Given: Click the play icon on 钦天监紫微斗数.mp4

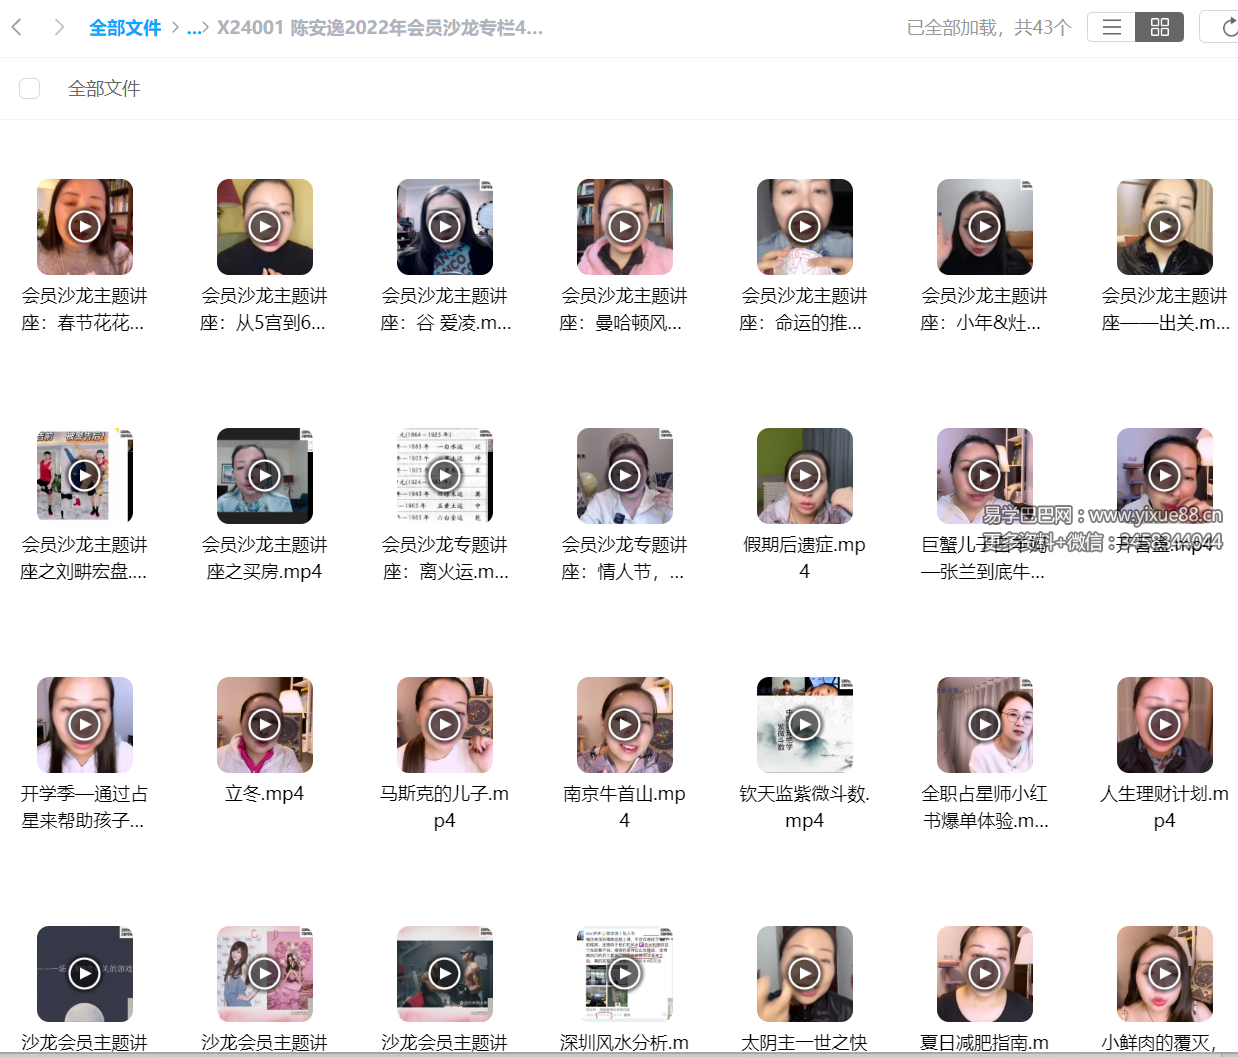Looking at the screenshot, I should 804,724.
